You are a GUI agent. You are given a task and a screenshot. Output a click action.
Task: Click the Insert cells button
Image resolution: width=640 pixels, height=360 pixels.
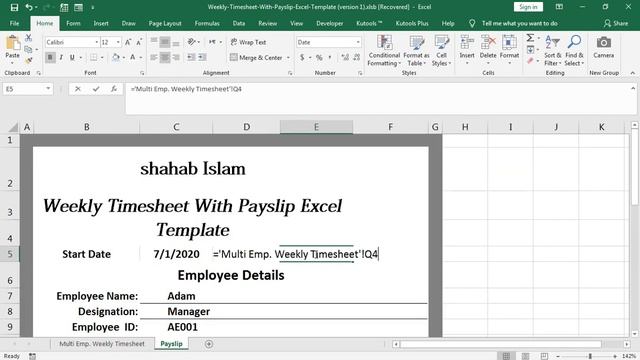point(467,50)
